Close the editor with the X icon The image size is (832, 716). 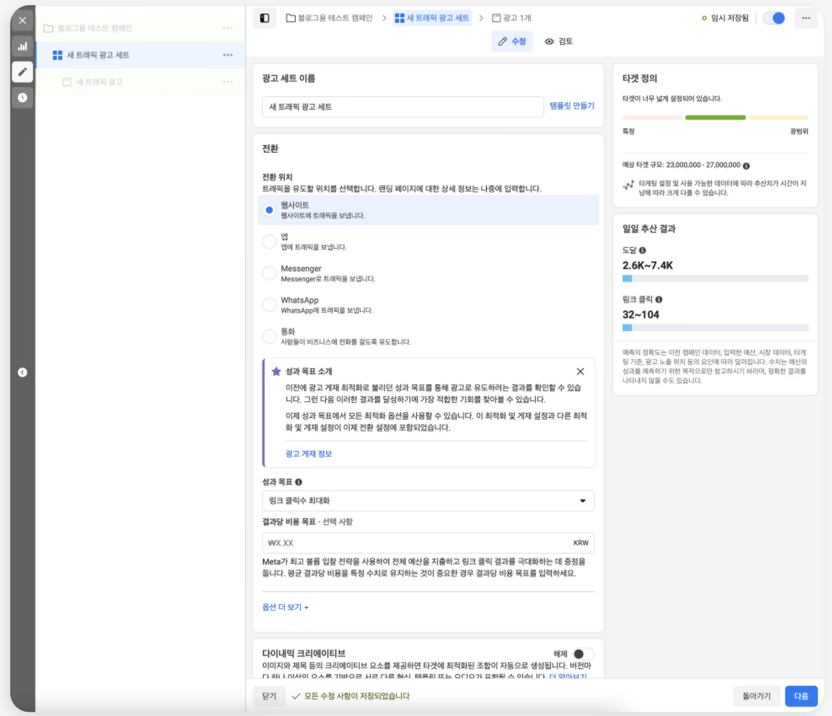(22, 20)
